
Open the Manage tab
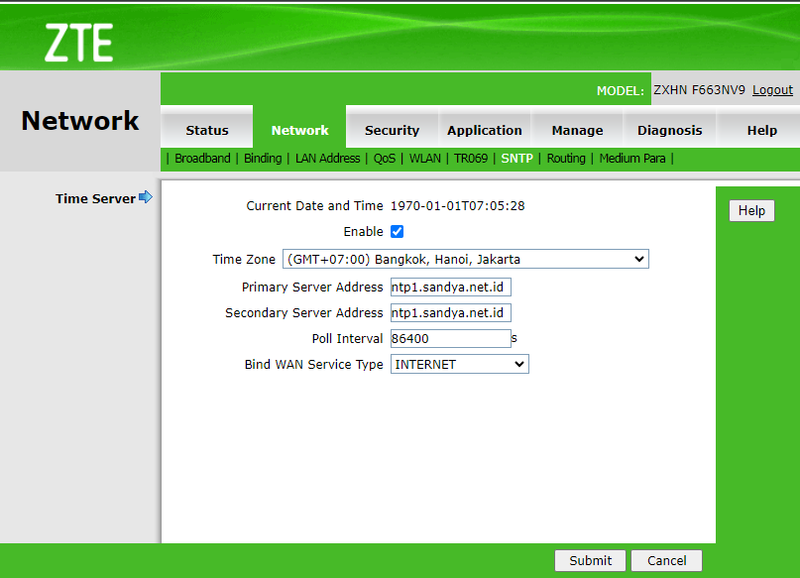click(577, 130)
